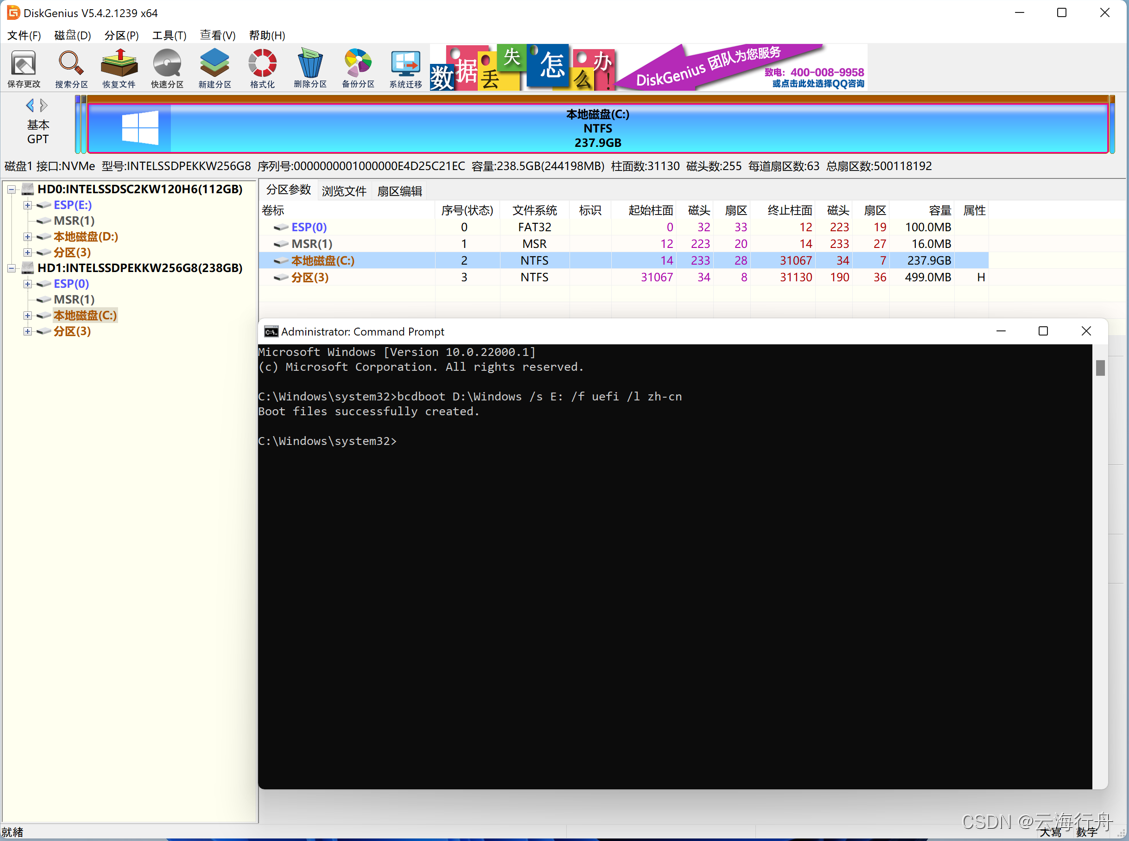Maximize the Command Prompt window
Viewport: 1129px width, 841px height.
click(1043, 331)
